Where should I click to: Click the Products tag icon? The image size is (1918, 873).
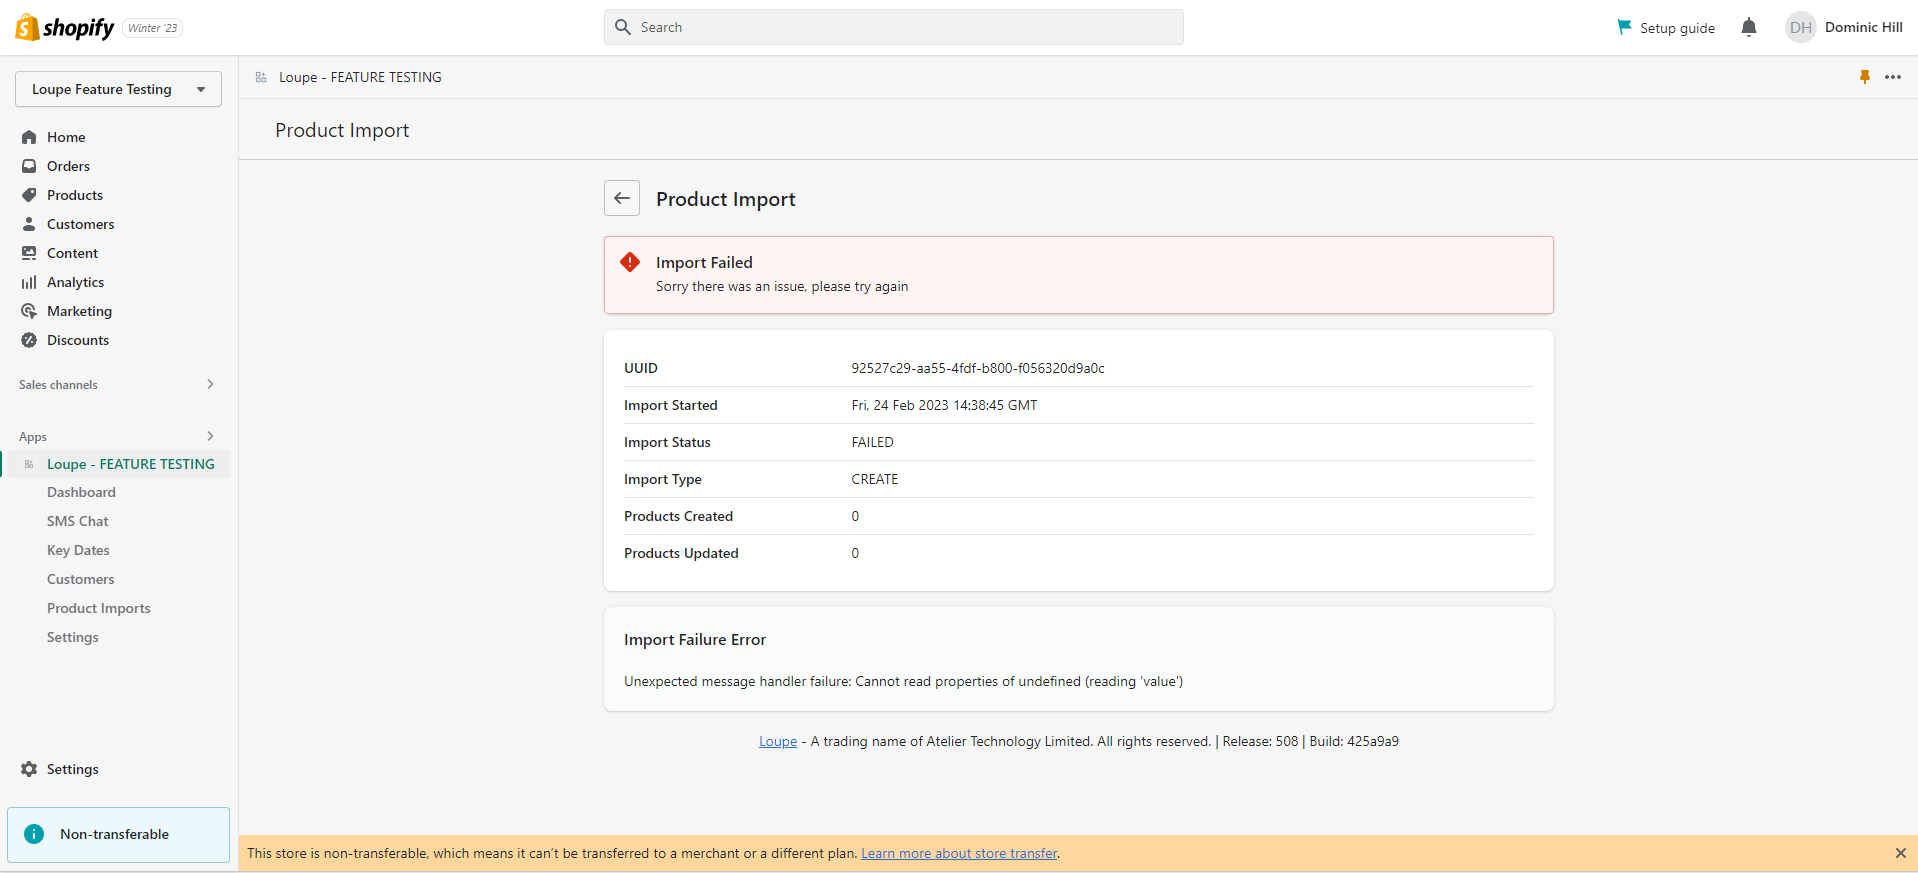point(29,195)
